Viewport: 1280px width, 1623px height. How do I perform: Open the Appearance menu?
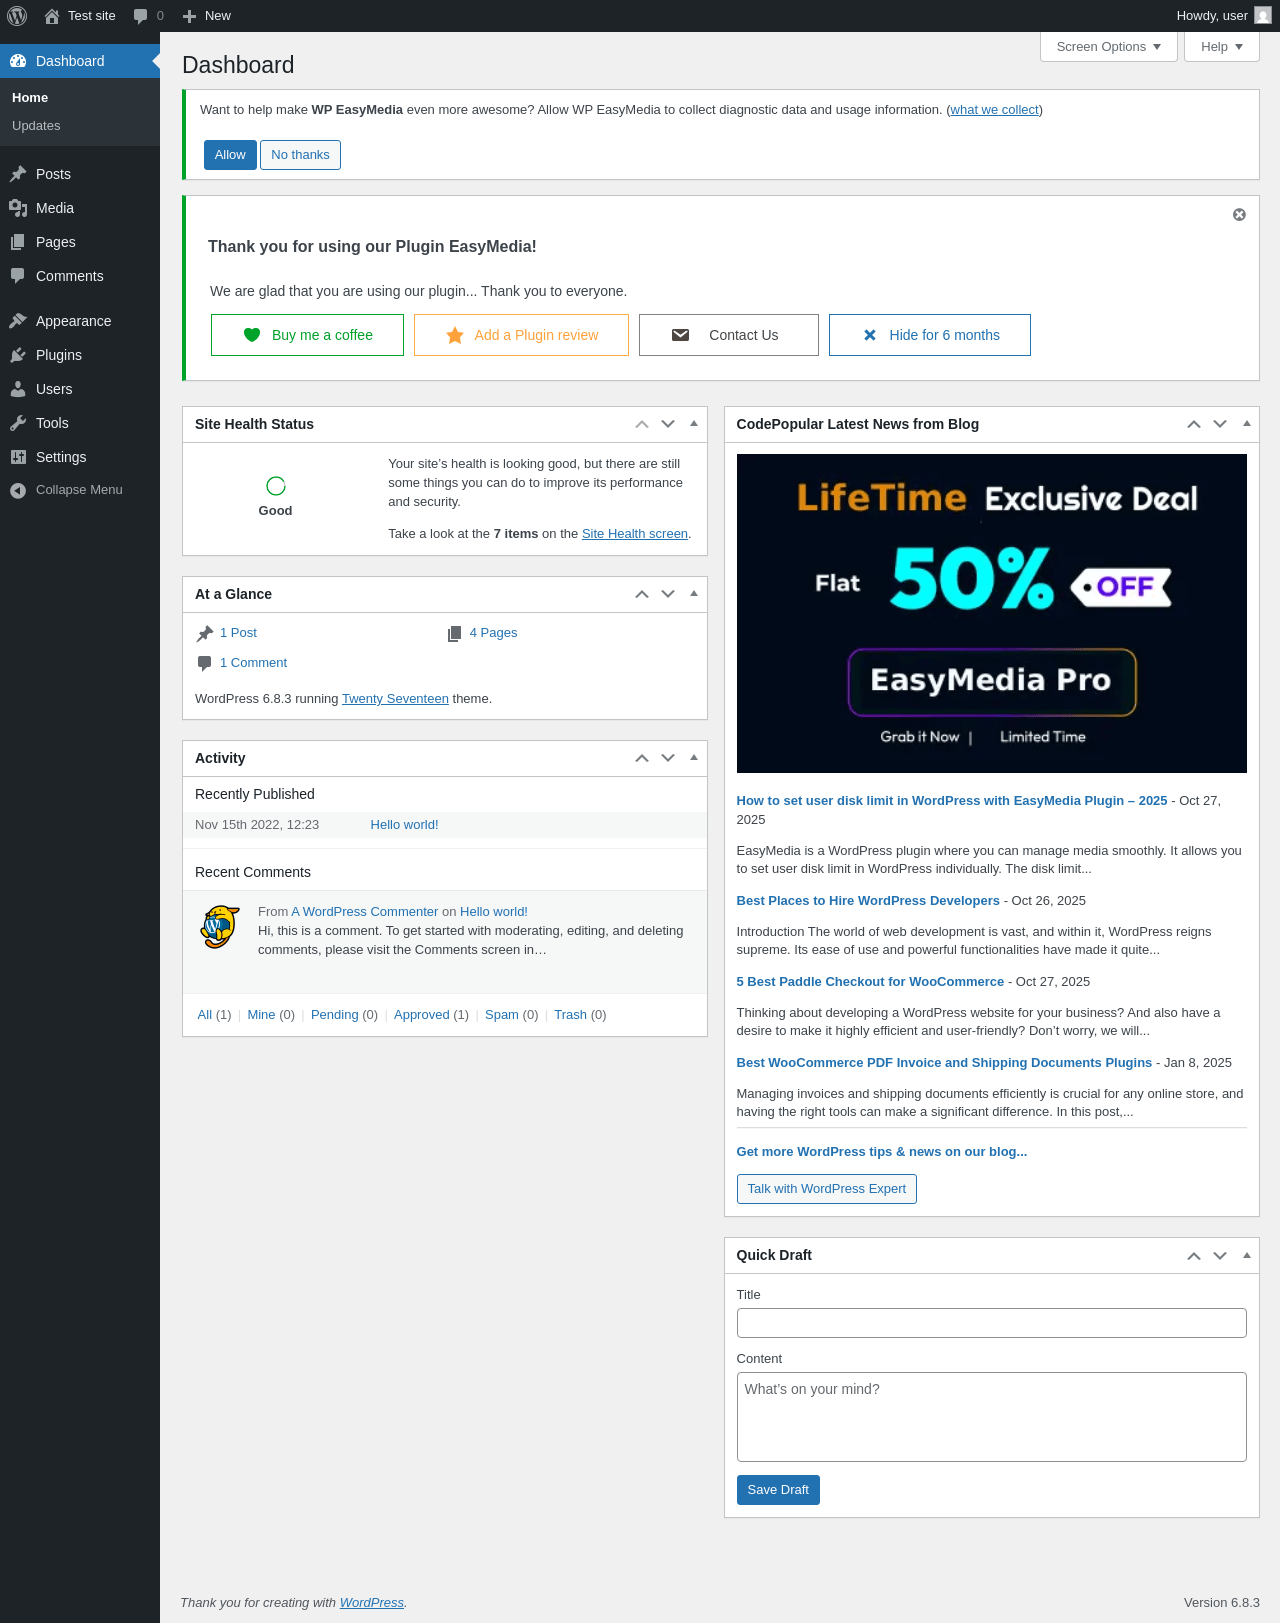80,321
